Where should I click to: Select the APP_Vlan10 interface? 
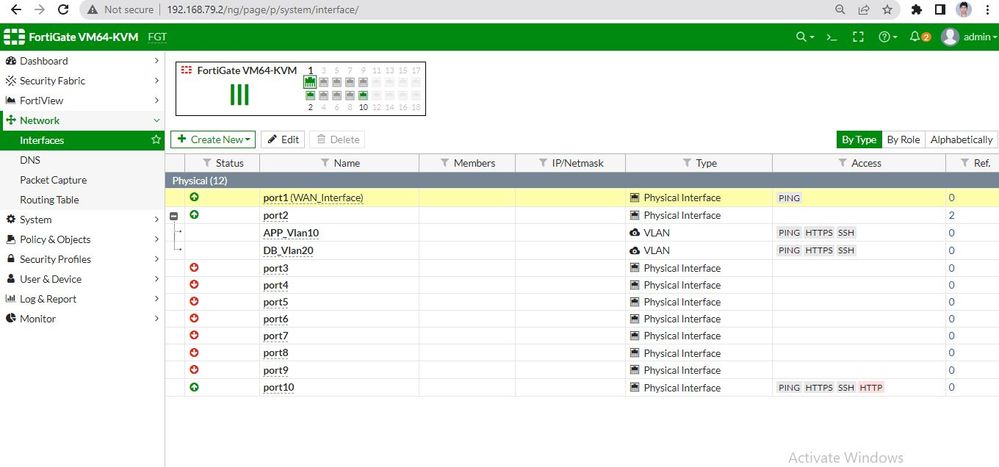[x=291, y=233]
